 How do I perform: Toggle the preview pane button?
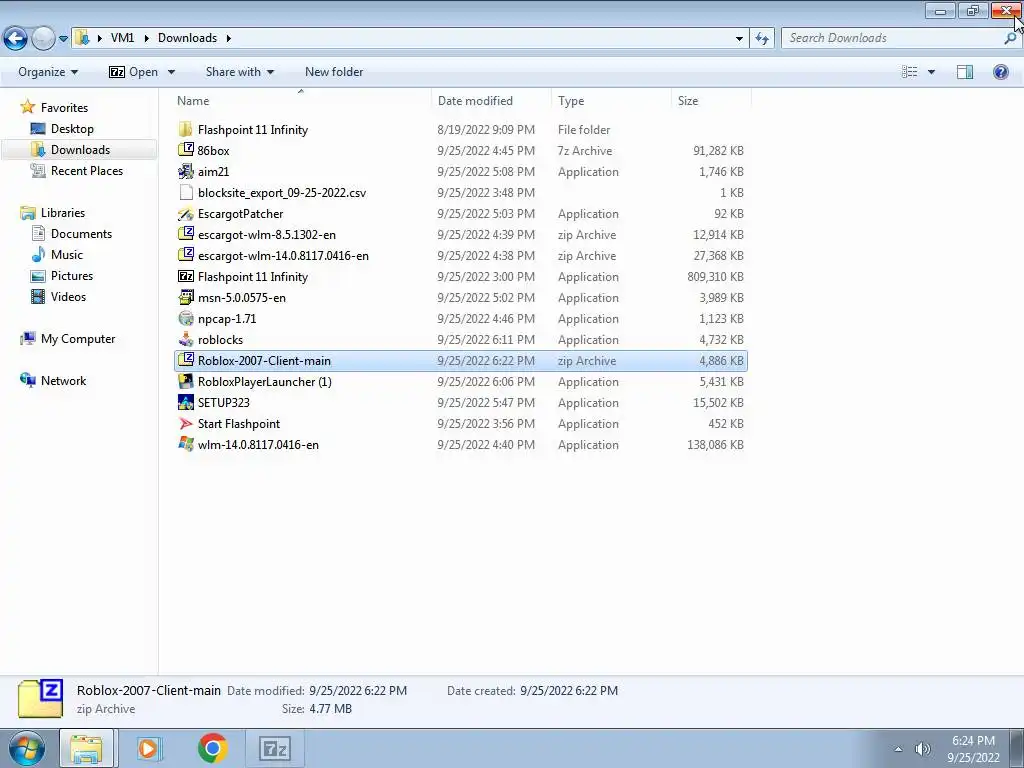tap(965, 72)
